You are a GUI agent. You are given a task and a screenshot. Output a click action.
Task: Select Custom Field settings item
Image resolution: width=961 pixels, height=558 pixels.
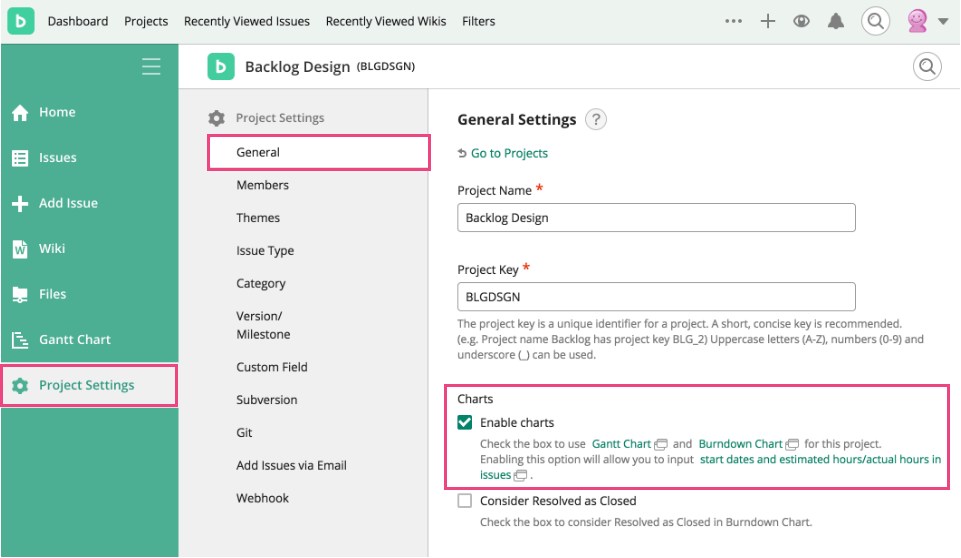tap(272, 367)
